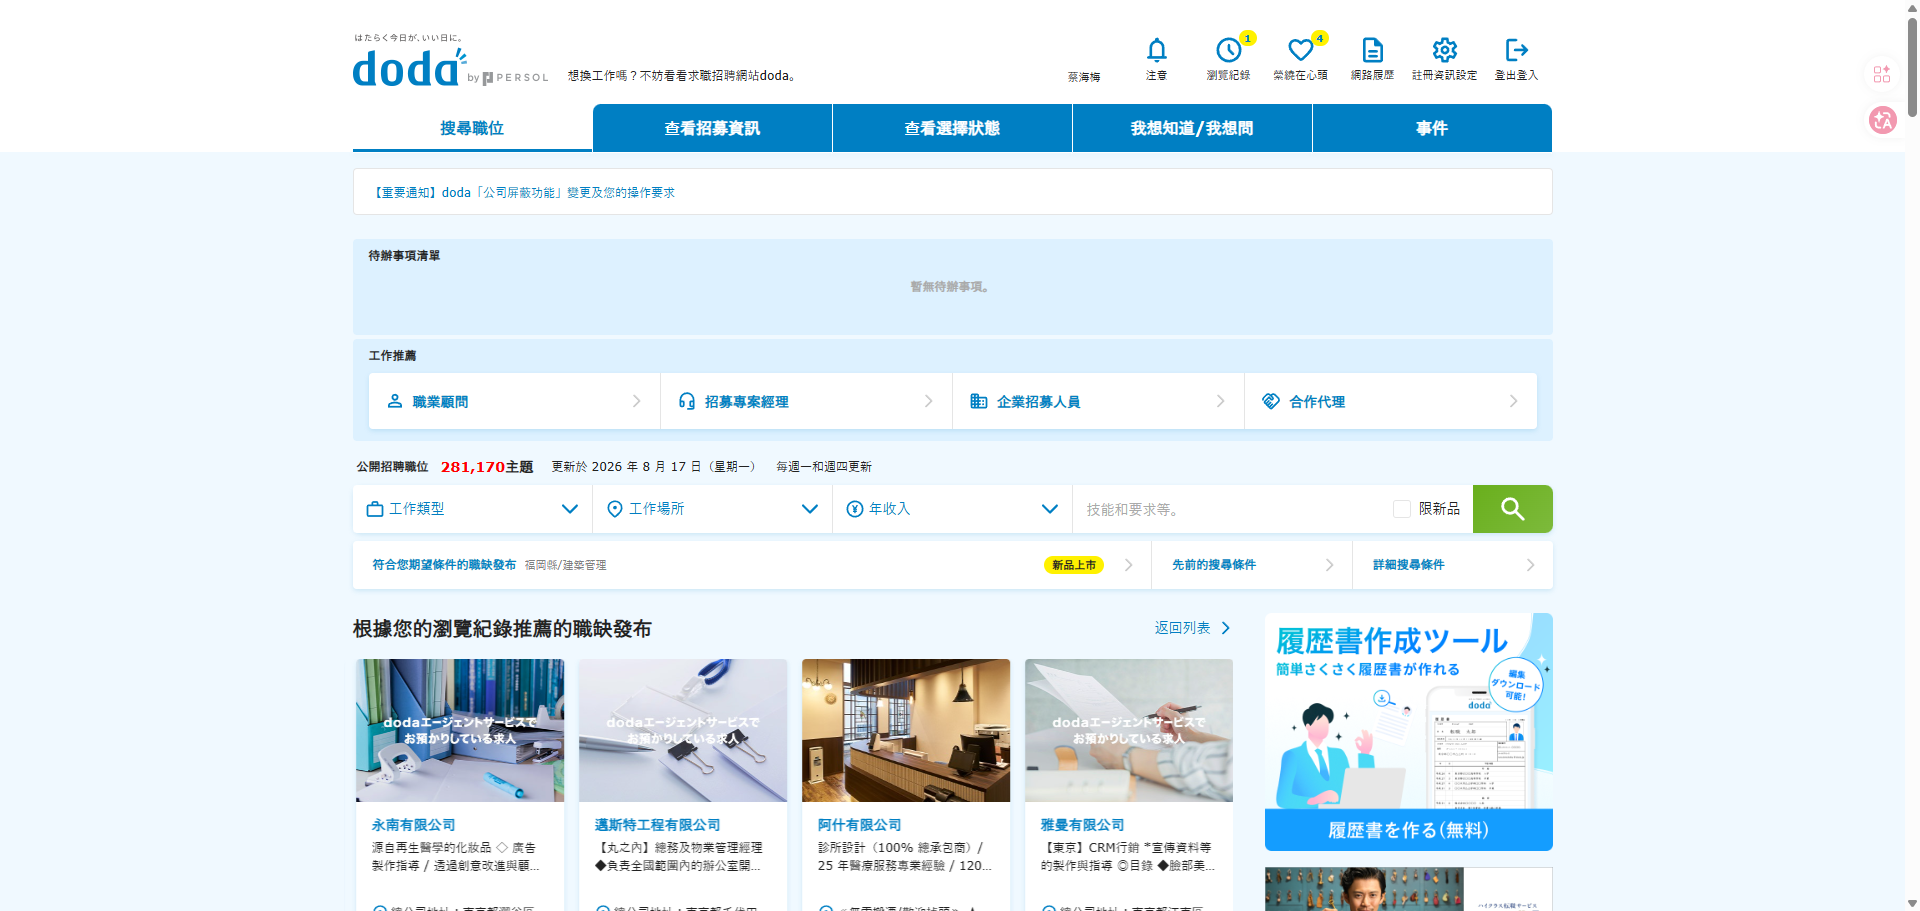This screenshot has width=1920, height=911.
Task: Open the web resume document icon
Action: click(1372, 50)
